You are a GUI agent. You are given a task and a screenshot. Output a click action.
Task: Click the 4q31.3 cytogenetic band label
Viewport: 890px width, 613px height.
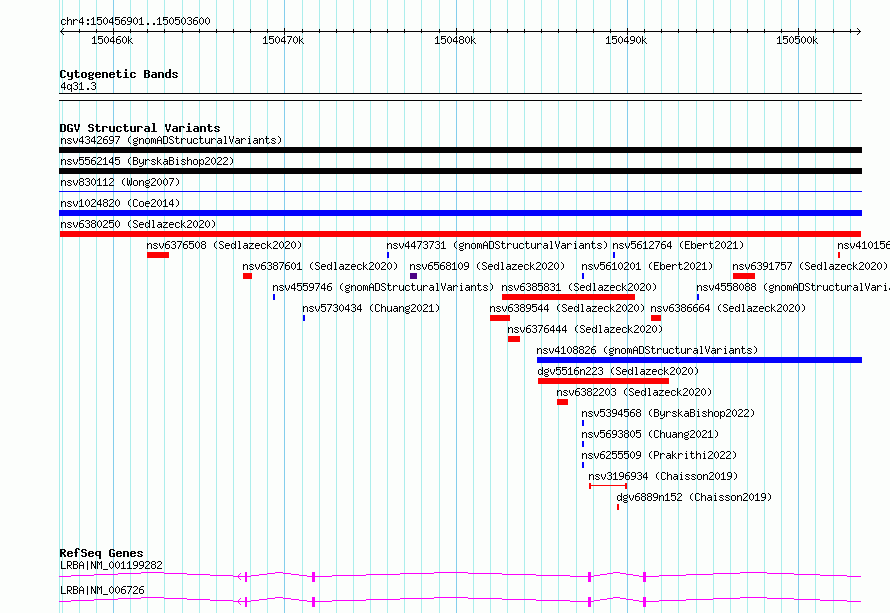tap(78, 86)
